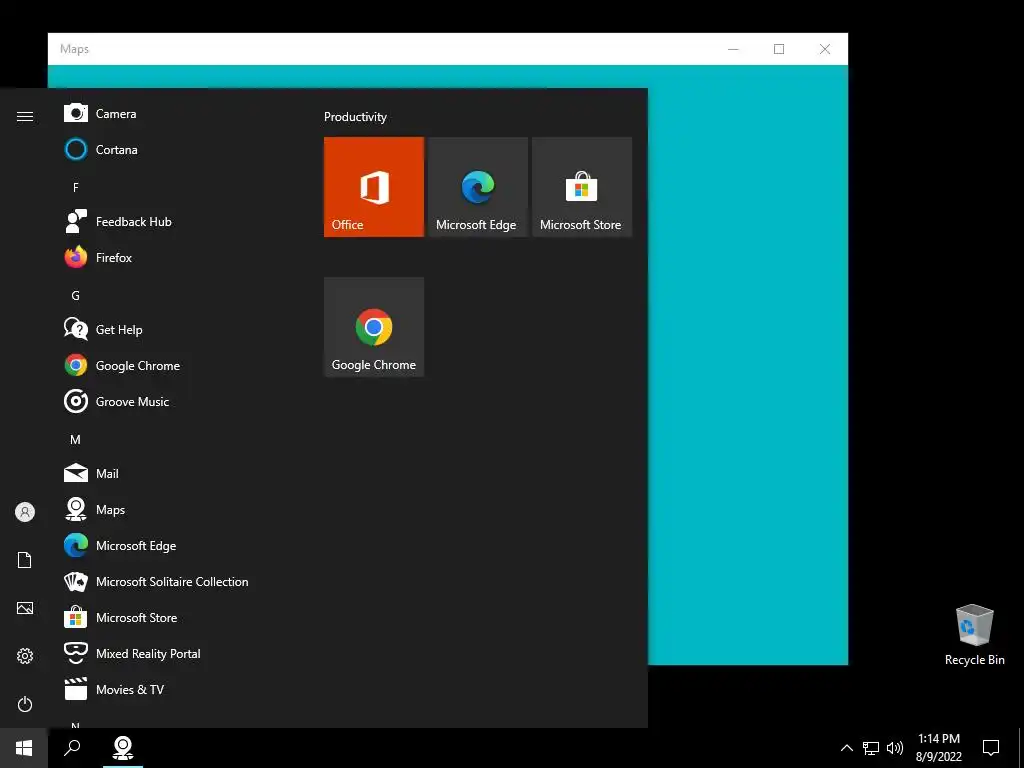Viewport: 1024px width, 768px height.
Task: Jump to letter M section header
Action: coord(76,440)
